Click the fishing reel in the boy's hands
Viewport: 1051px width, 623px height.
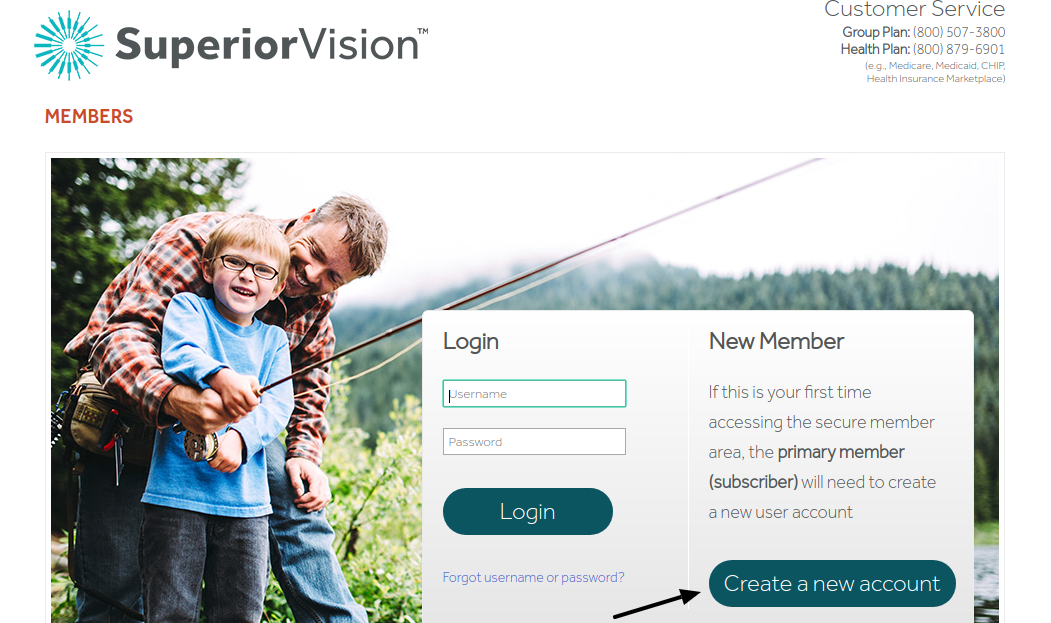[200, 445]
